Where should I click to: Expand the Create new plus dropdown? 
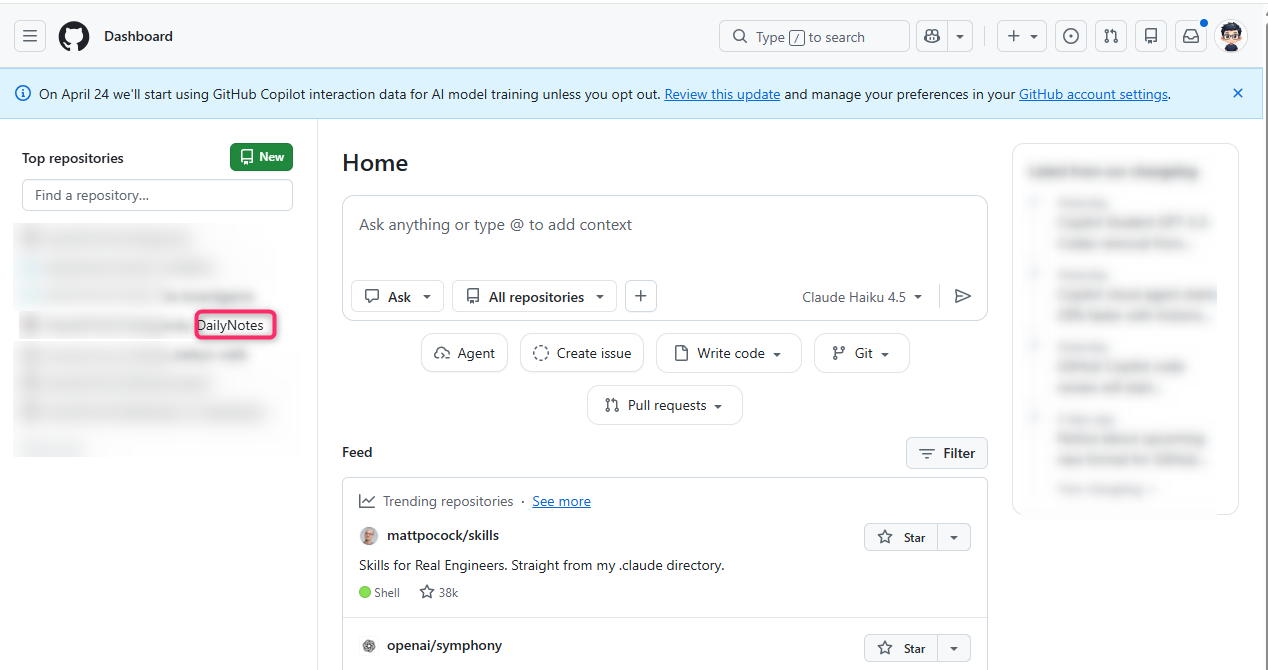click(x=1021, y=37)
